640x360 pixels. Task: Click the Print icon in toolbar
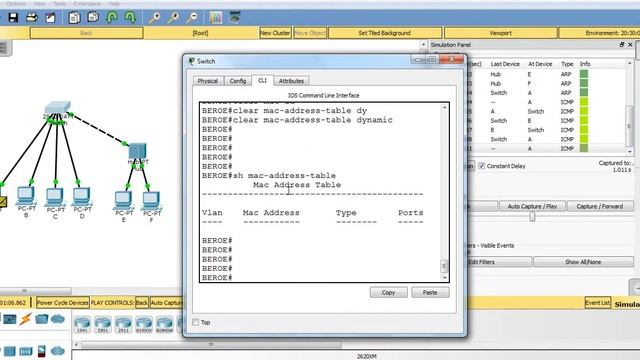(32, 18)
